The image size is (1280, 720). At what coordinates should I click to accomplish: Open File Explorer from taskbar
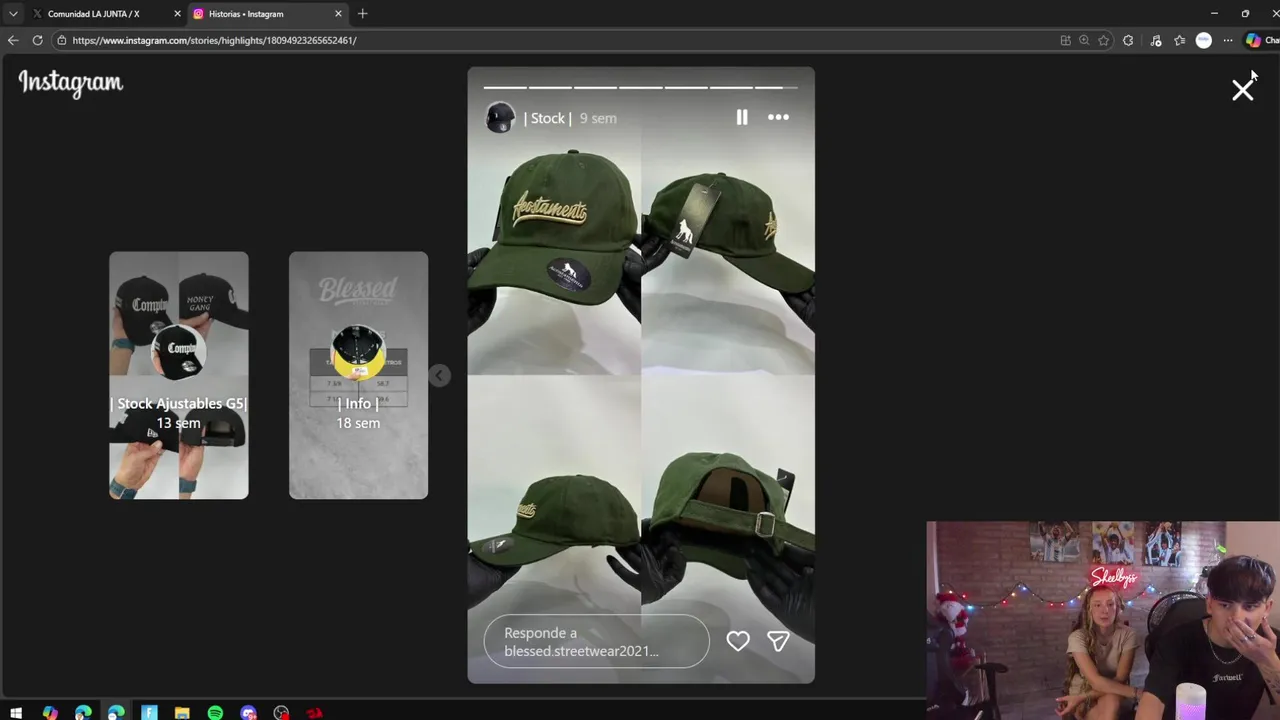pos(182,713)
